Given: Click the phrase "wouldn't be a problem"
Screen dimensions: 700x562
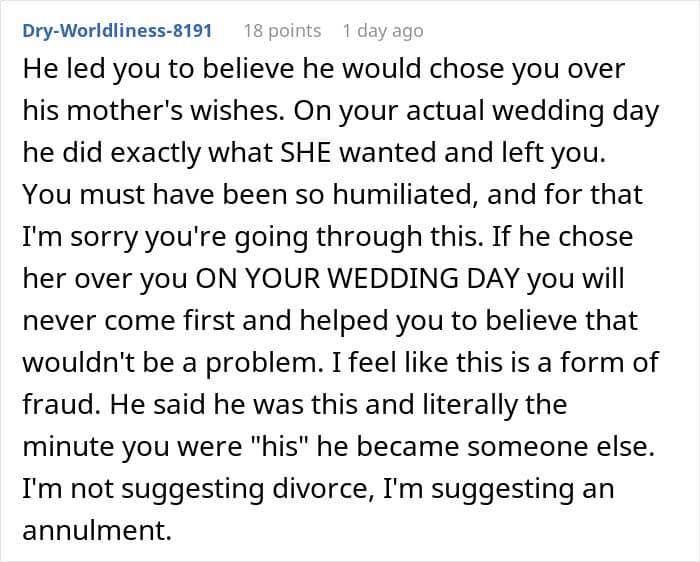Looking at the screenshot, I should coord(169,362).
